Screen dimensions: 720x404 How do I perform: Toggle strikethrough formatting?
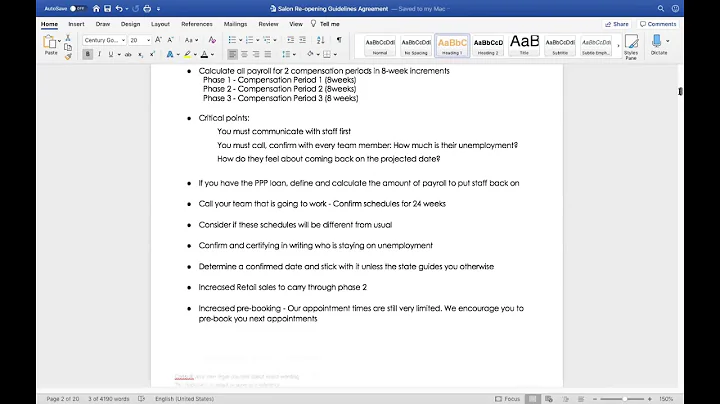pyautogui.click(x=128, y=54)
